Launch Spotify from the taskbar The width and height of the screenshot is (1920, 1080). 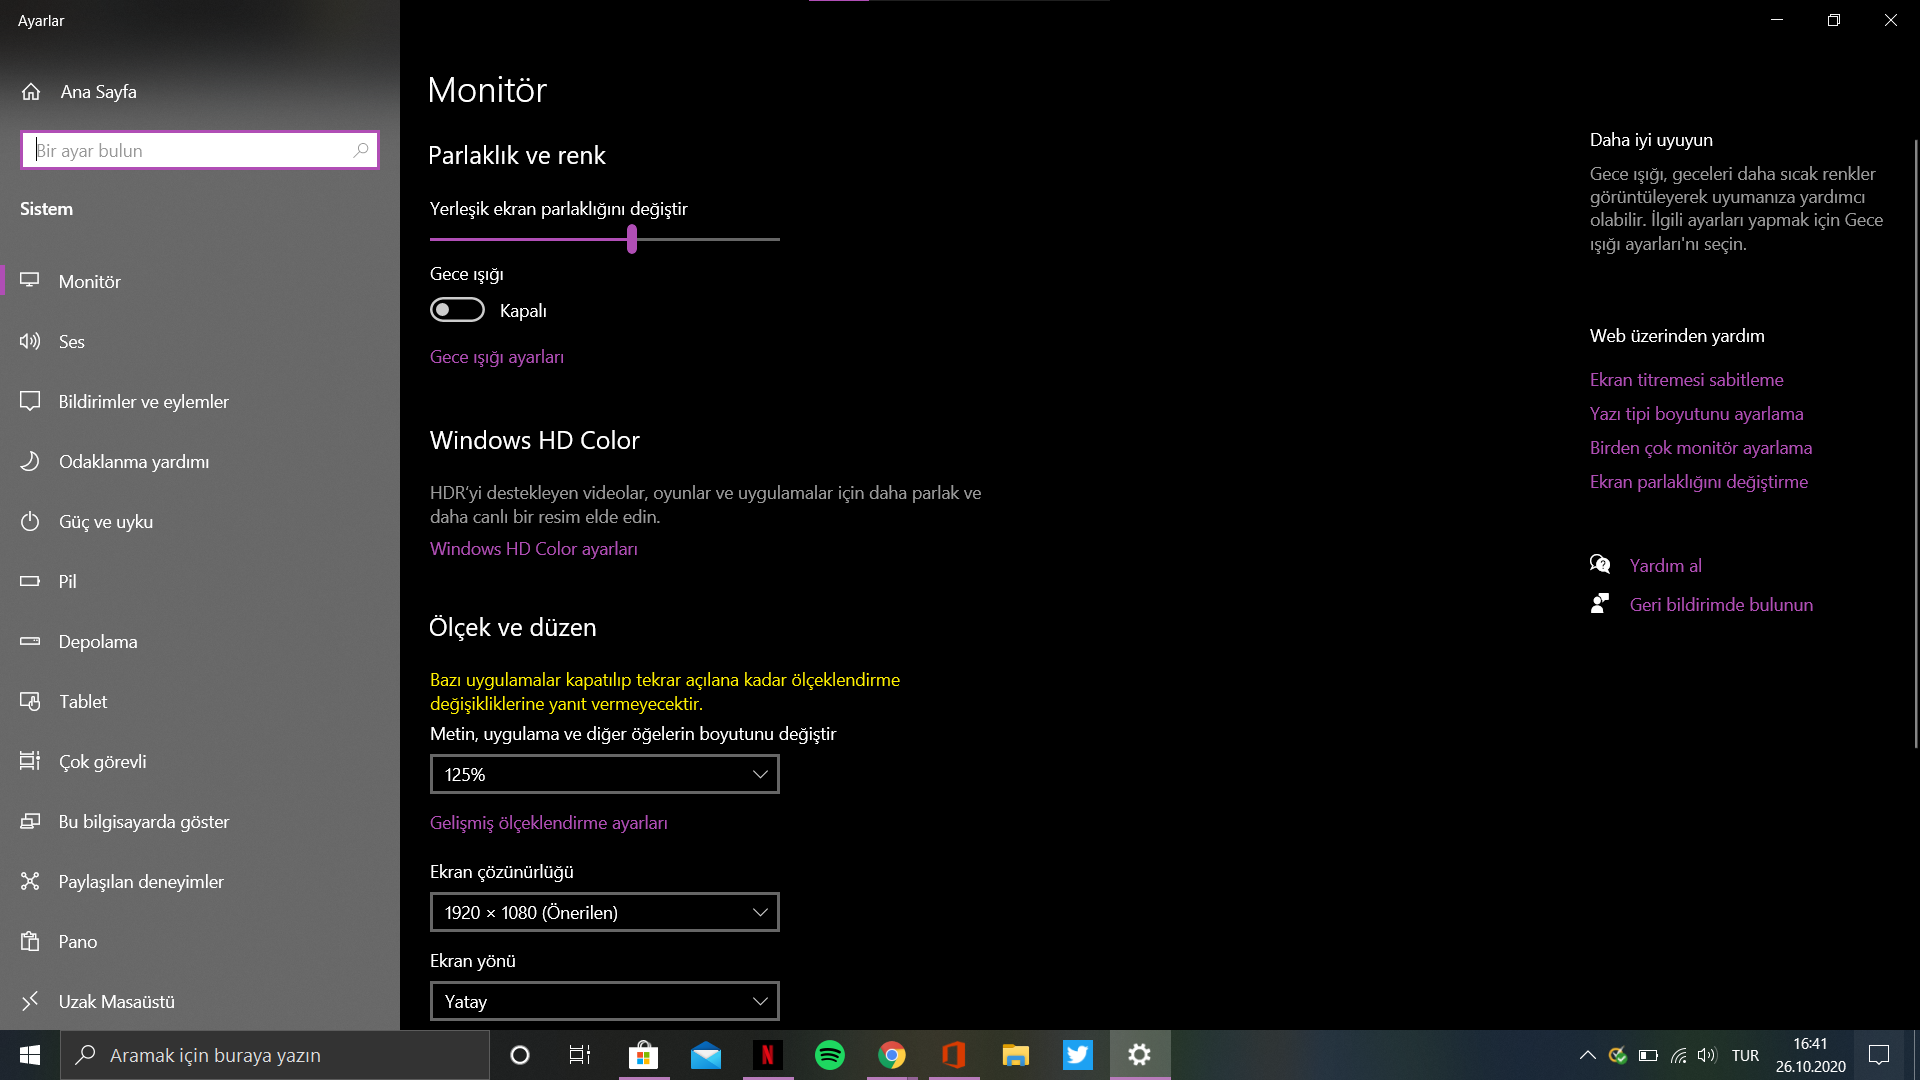click(829, 1055)
